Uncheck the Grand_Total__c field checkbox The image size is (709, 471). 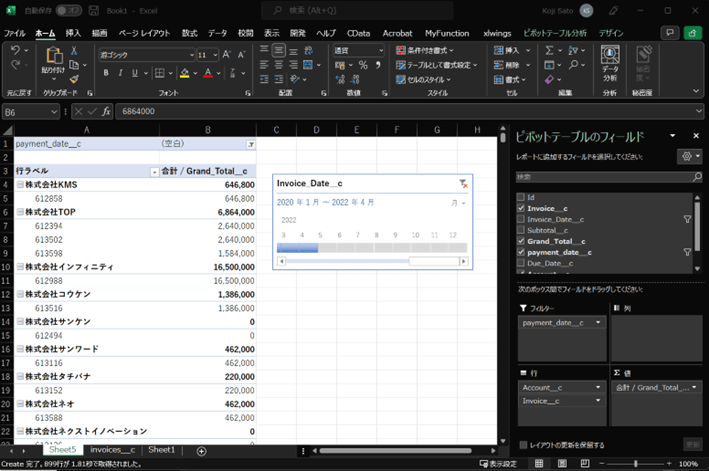(520, 241)
